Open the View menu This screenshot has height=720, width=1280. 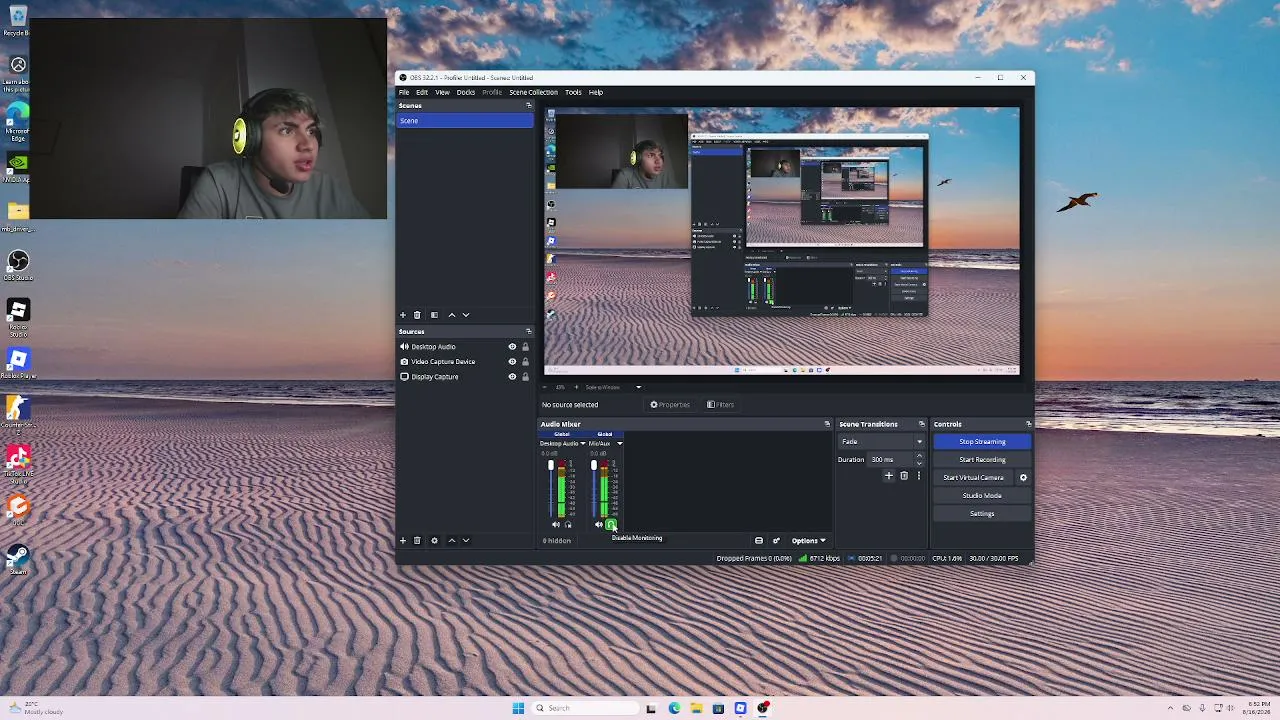442,92
